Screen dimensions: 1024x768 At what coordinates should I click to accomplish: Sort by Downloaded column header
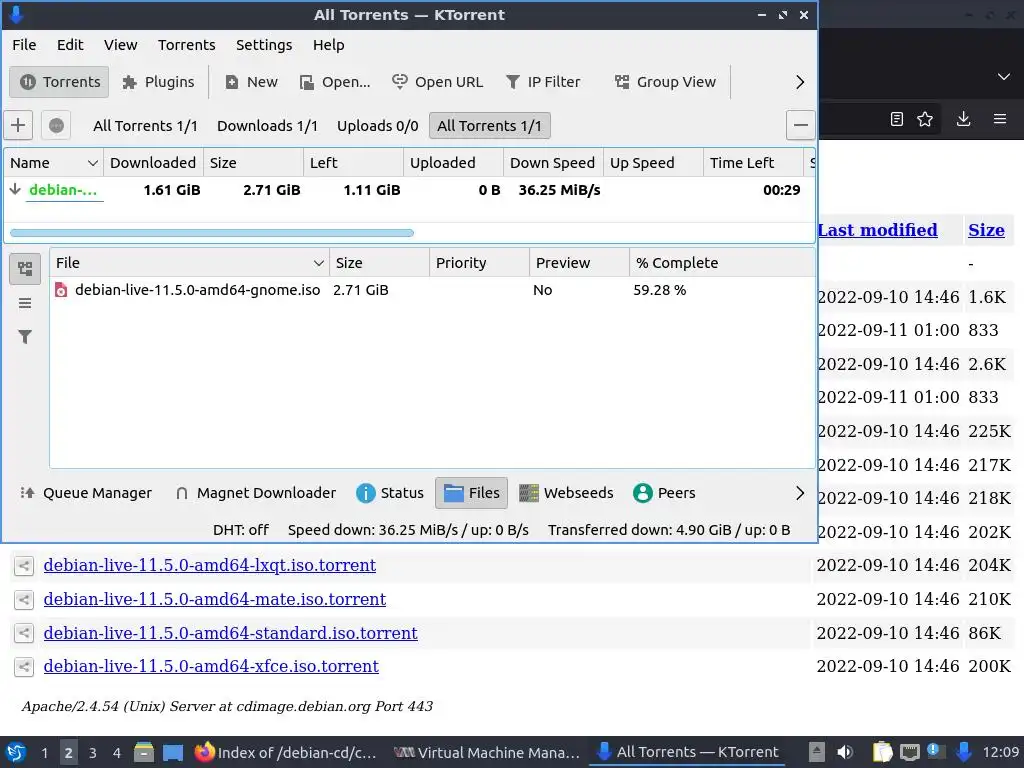(x=153, y=163)
